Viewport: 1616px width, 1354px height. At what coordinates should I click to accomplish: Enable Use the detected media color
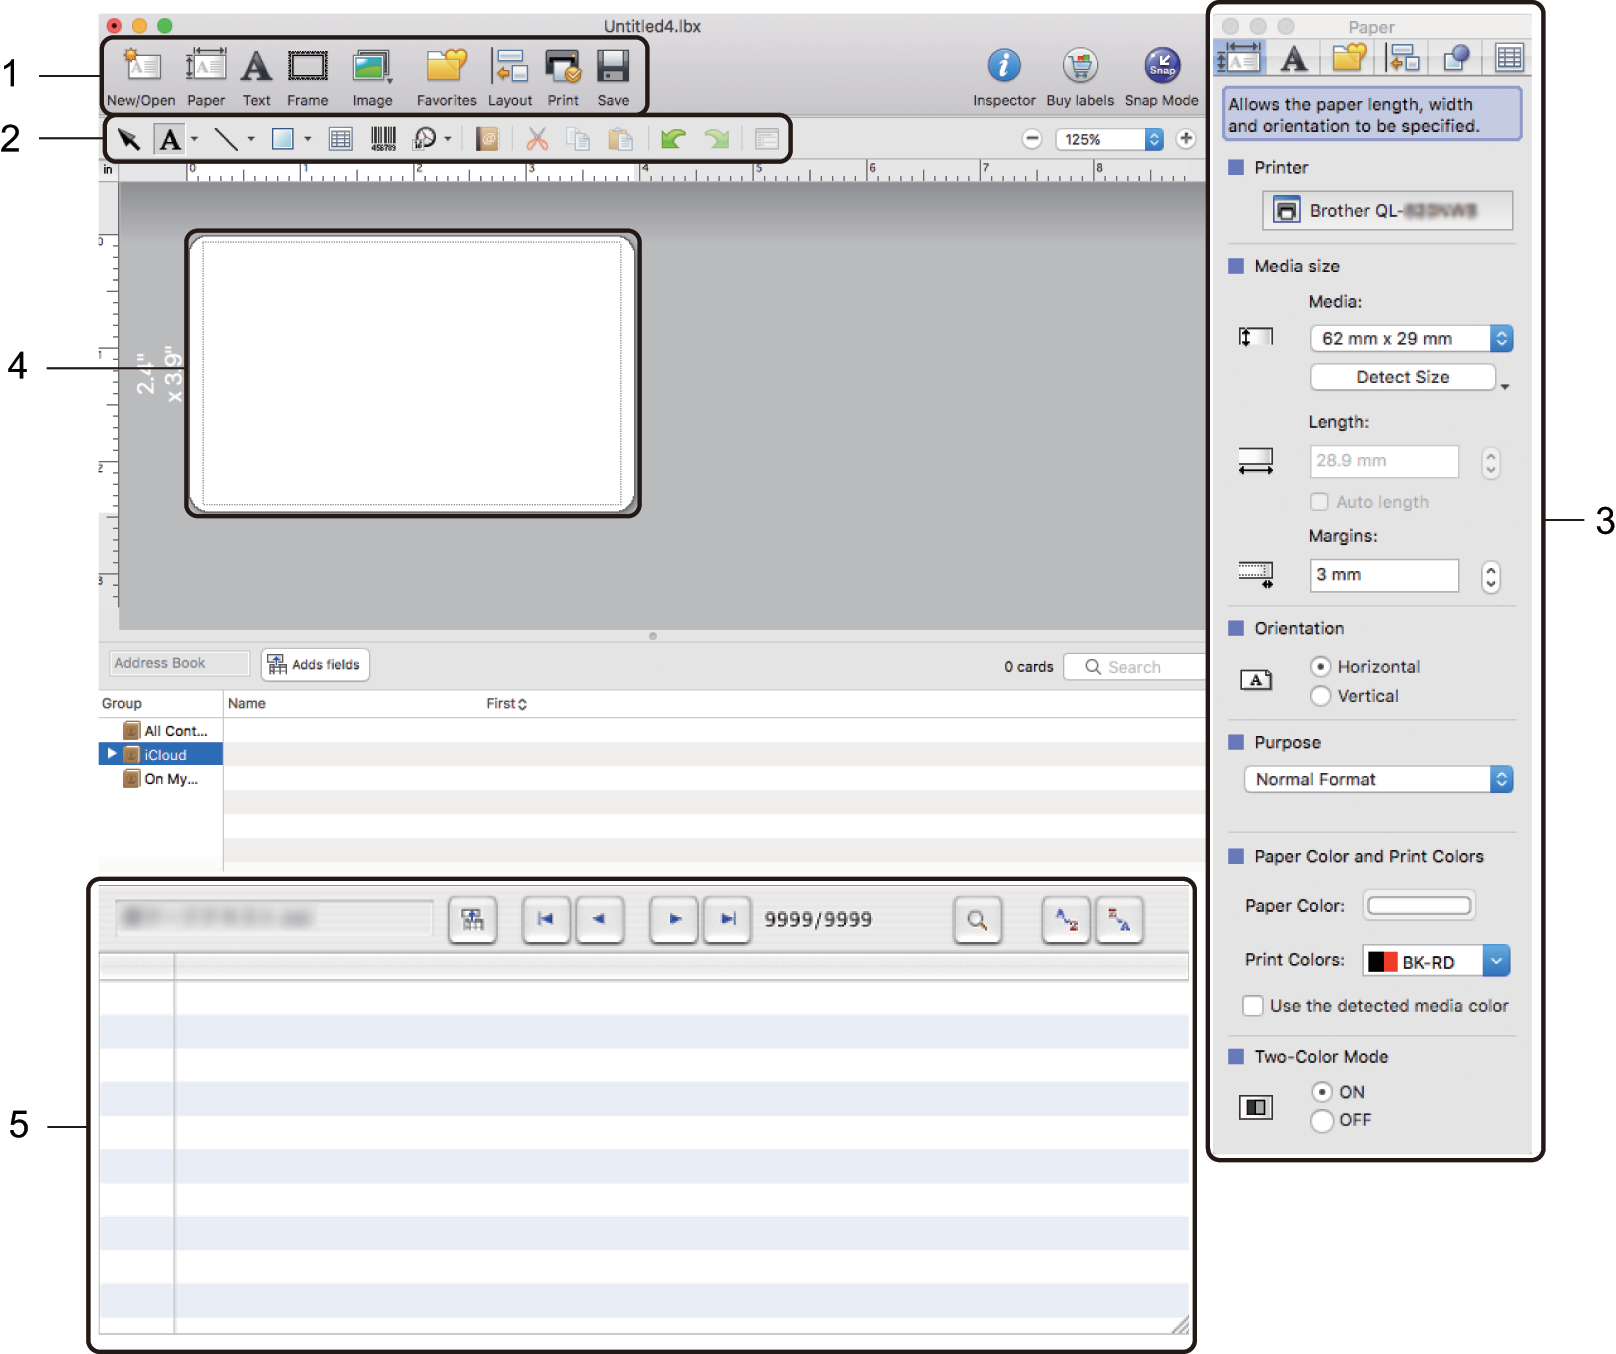click(1252, 1005)
